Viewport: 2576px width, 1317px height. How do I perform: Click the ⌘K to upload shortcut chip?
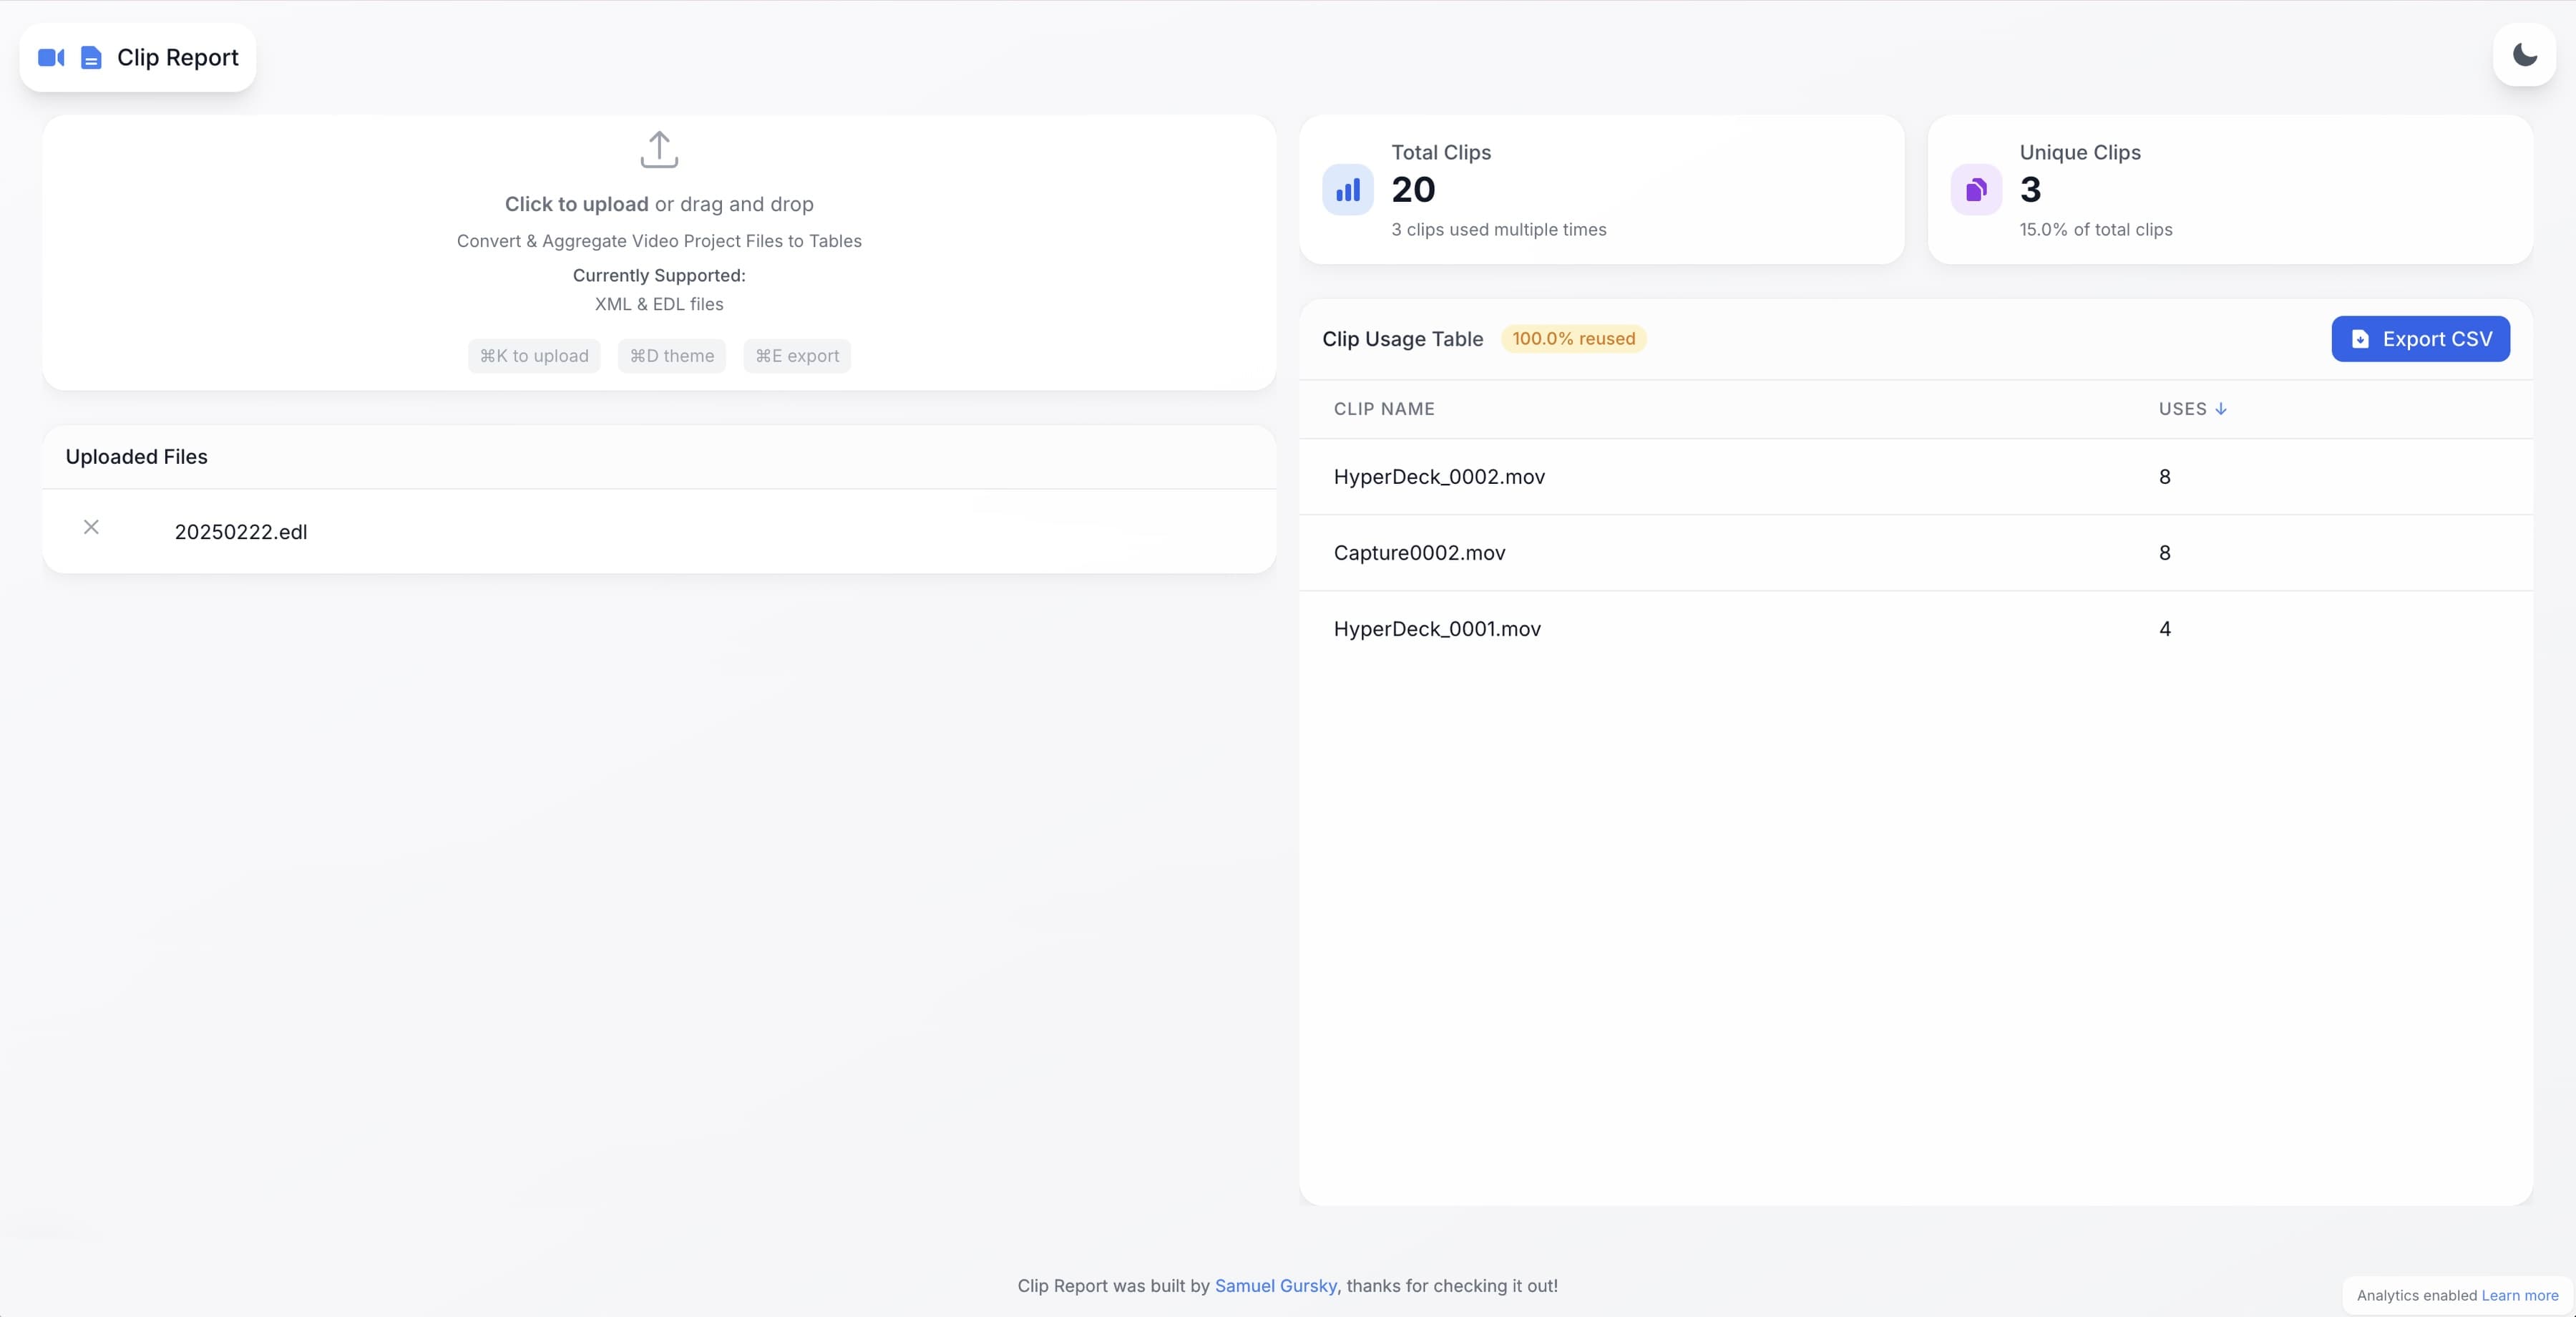[x=534, y=356]
